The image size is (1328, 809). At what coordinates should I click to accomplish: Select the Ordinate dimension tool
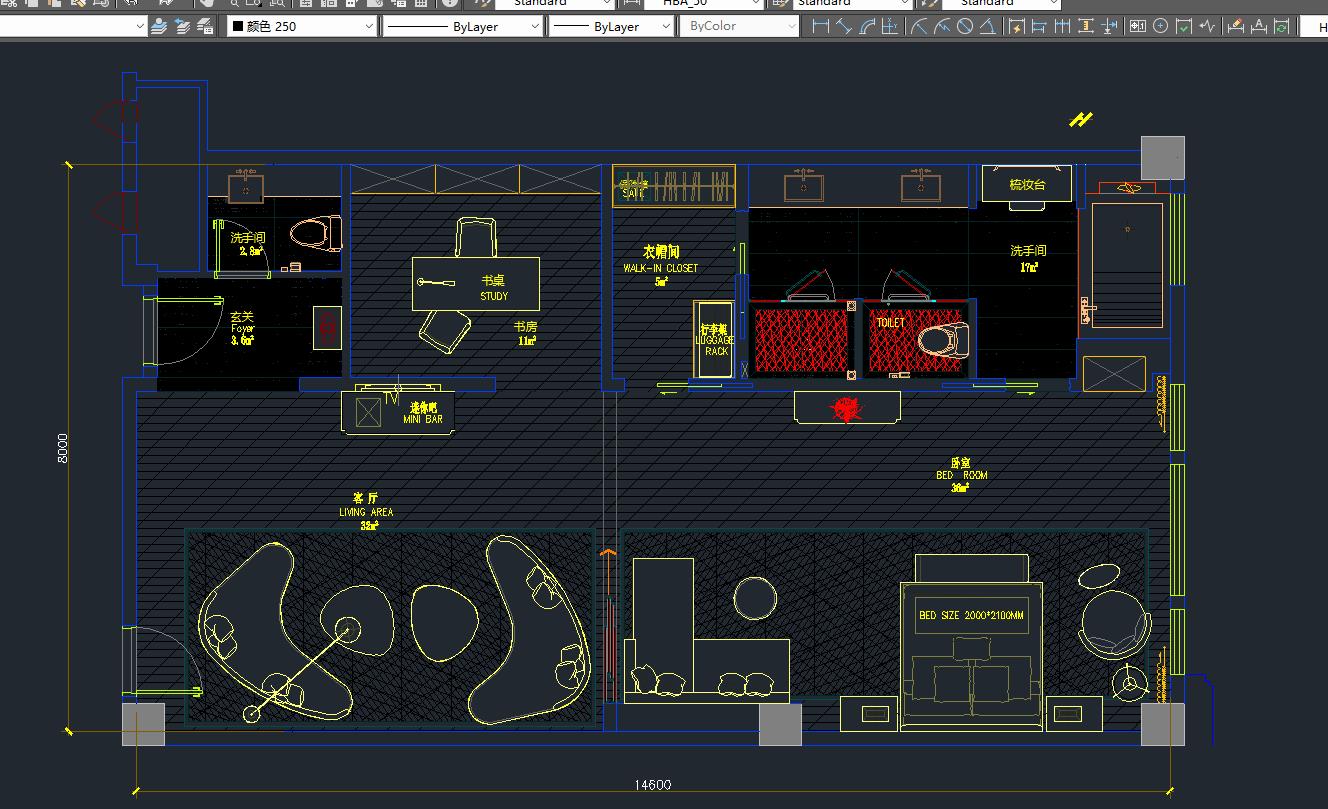(890, 27)
